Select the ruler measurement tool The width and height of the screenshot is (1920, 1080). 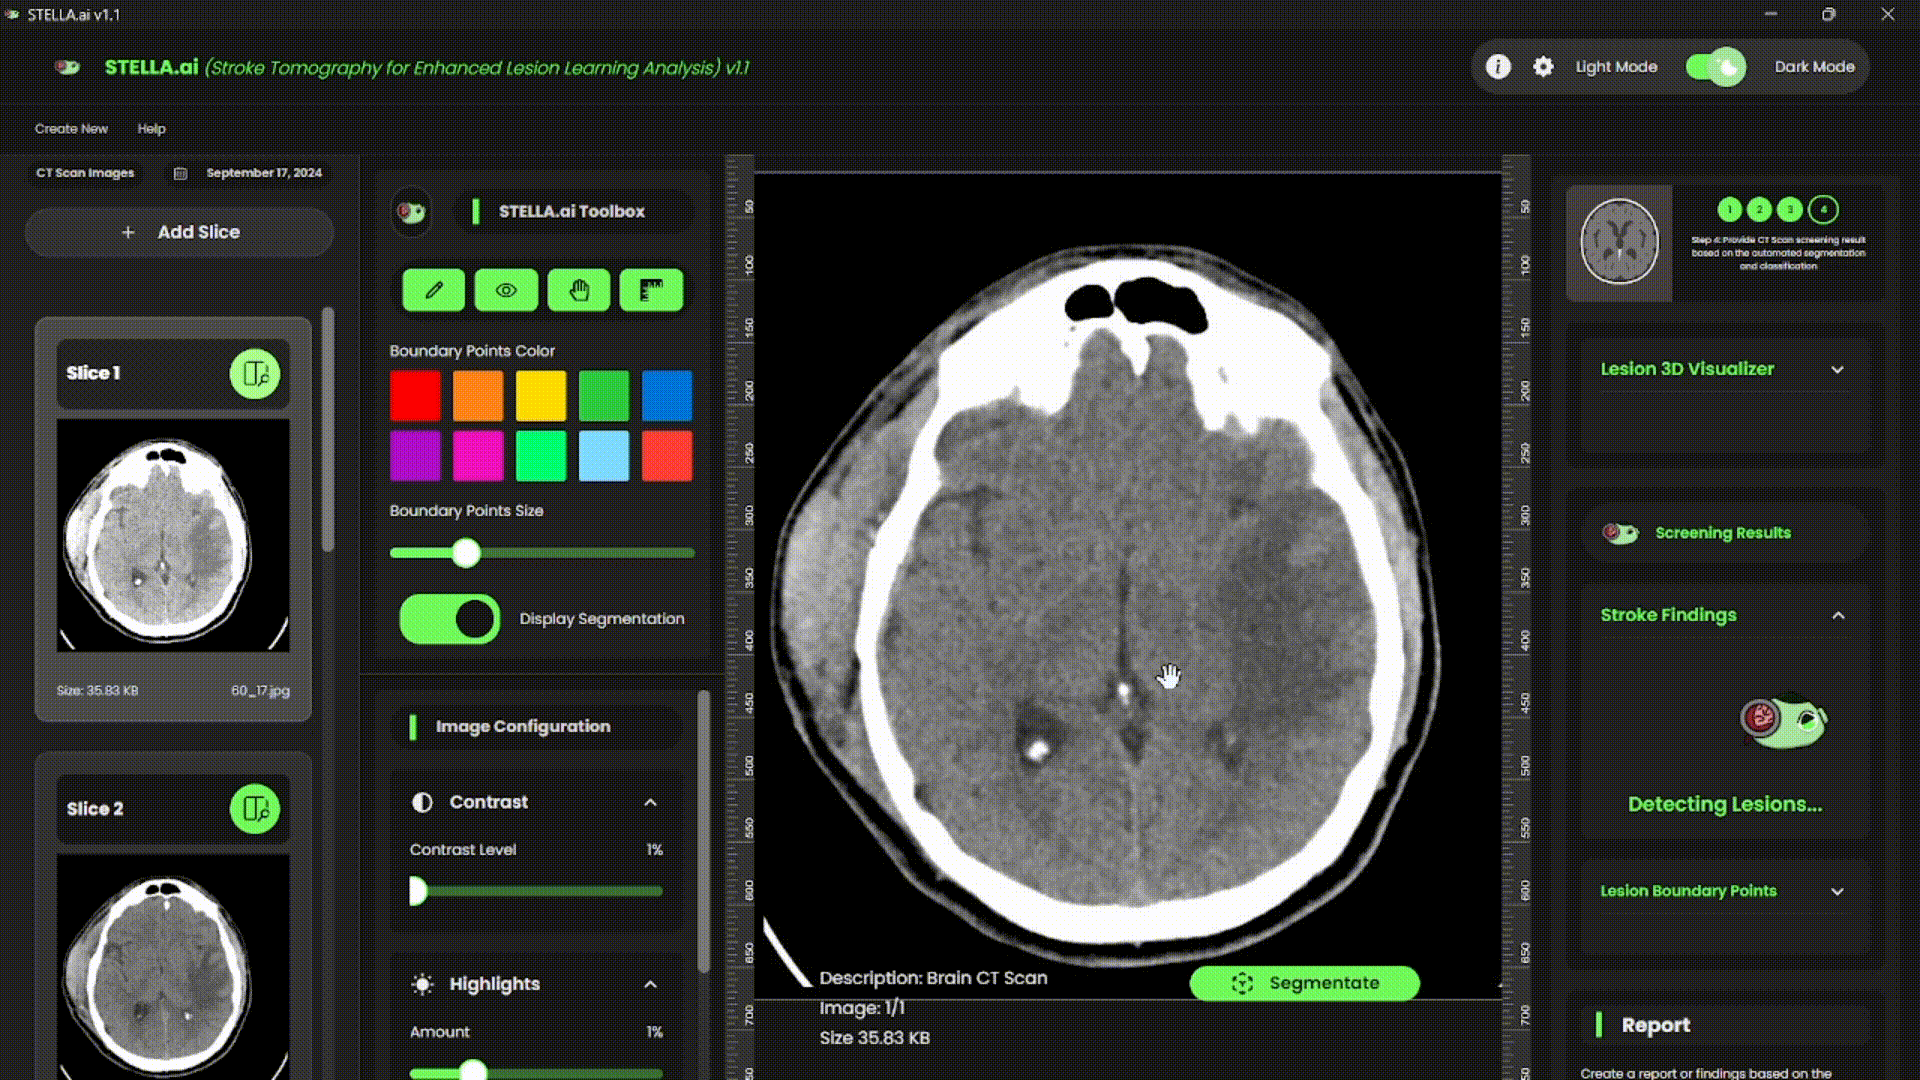[651, 290]
